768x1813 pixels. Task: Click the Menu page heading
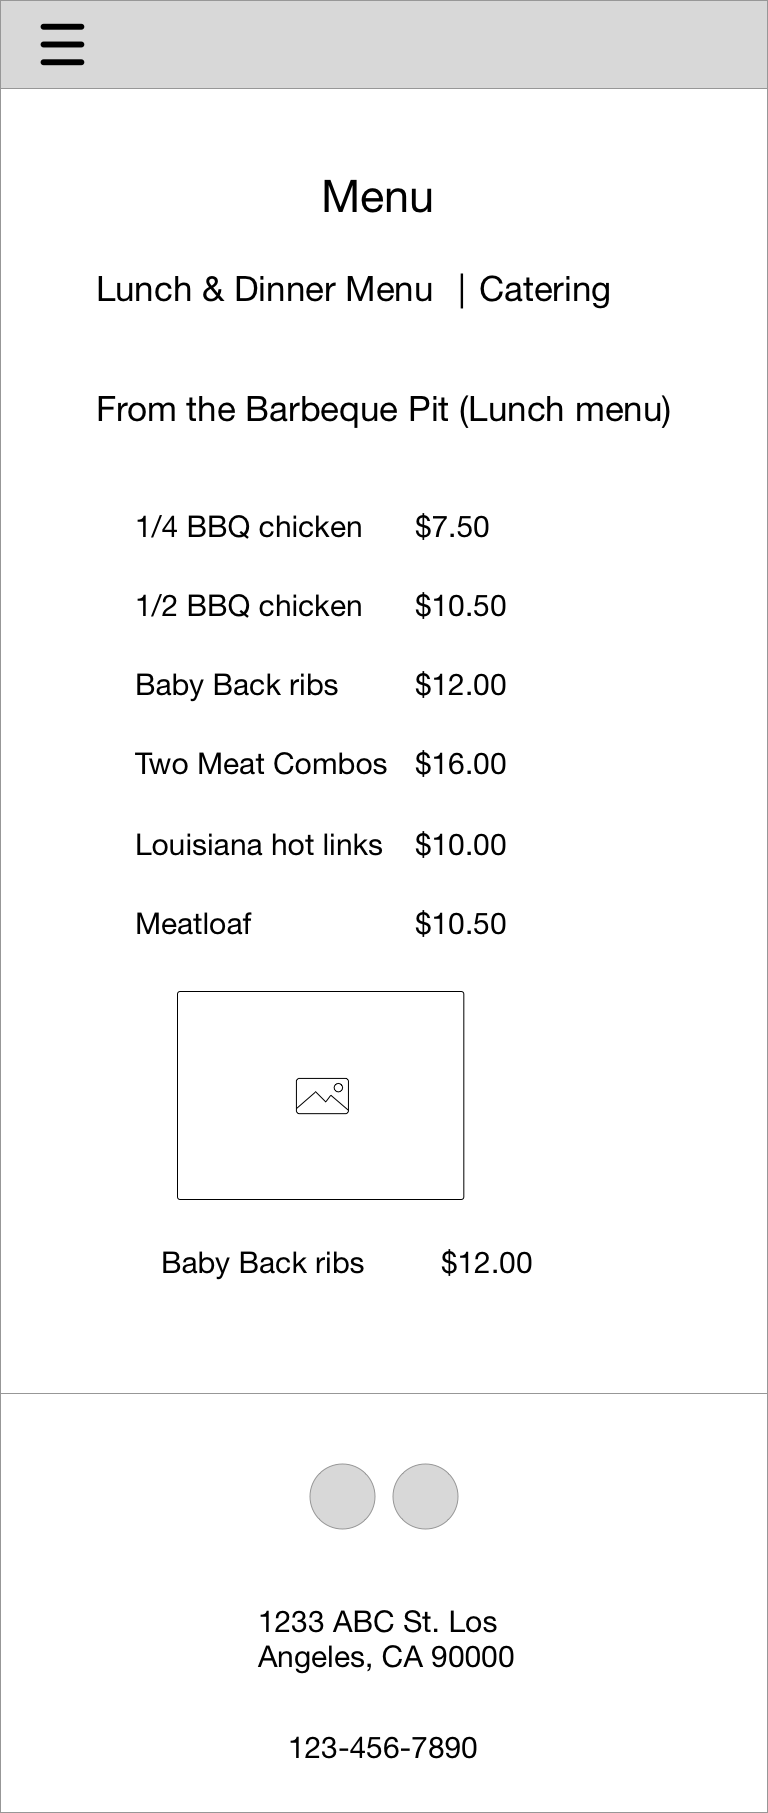(x=377, y=197)
